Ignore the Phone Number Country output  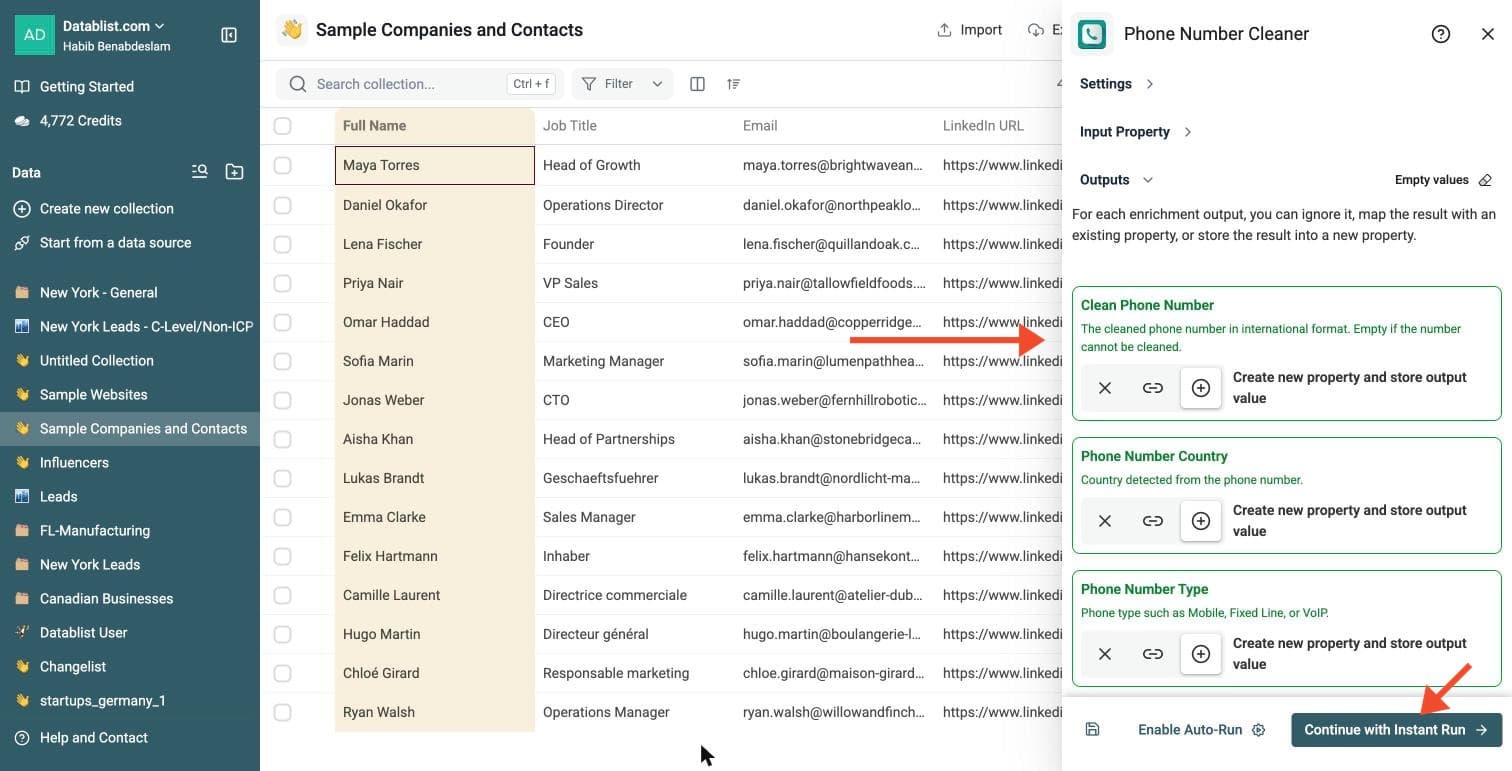tap(1105, 521)
